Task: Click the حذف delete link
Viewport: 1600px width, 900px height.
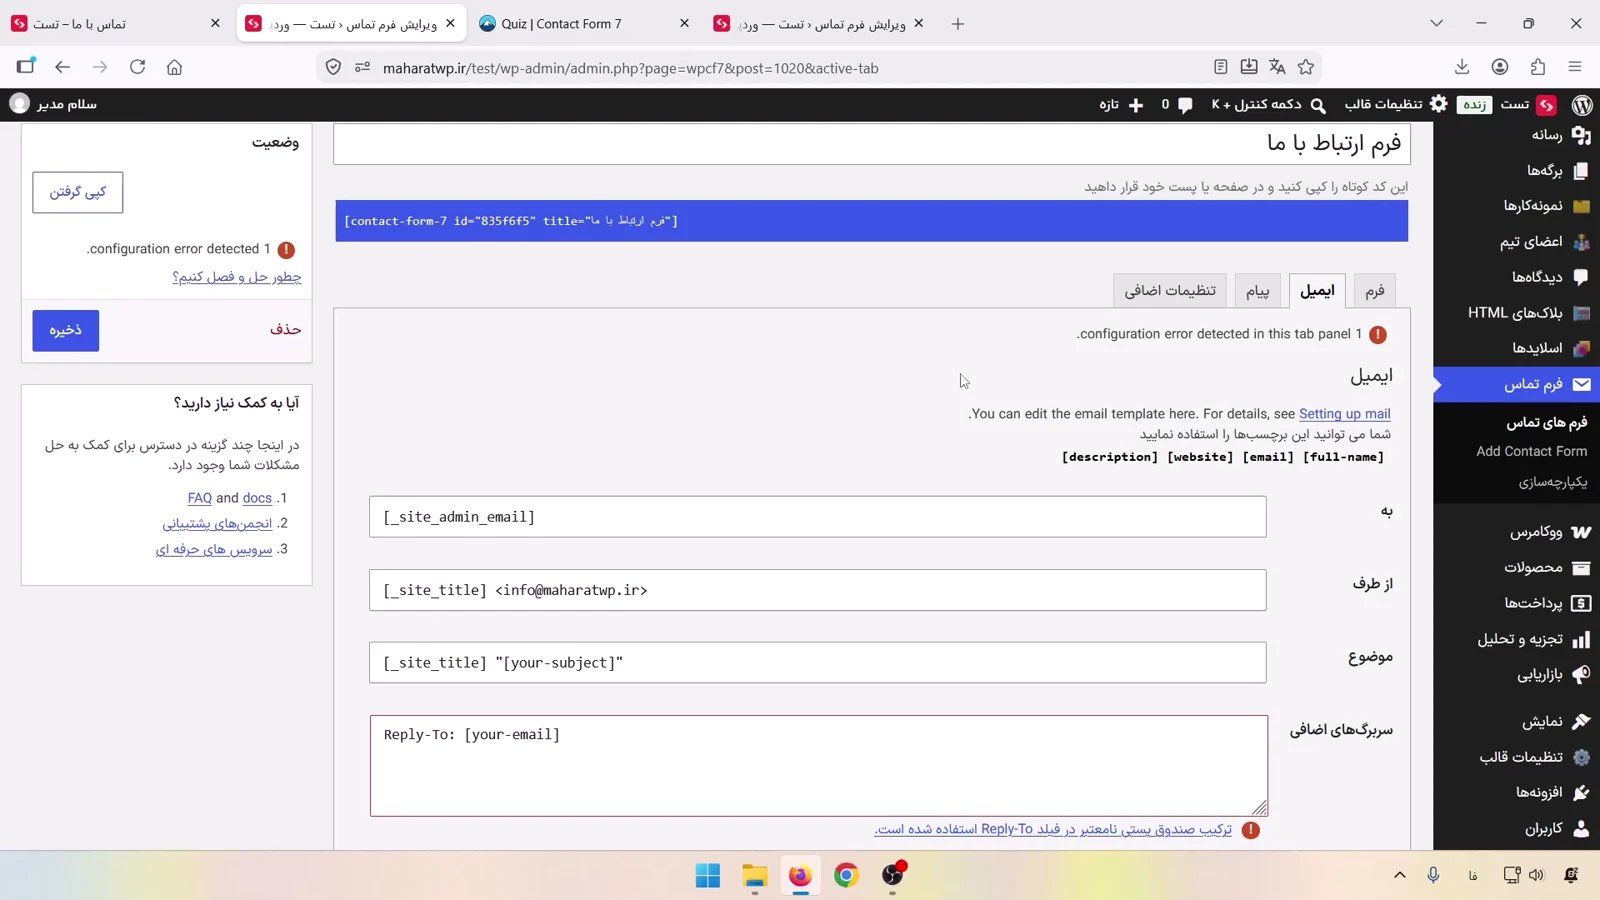Action: [285, 329]
